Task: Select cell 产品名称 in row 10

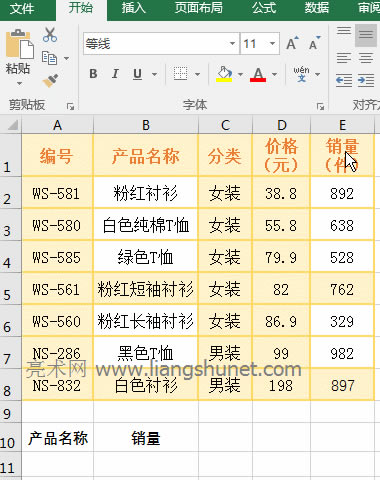Action: click(x=57, y=438)
